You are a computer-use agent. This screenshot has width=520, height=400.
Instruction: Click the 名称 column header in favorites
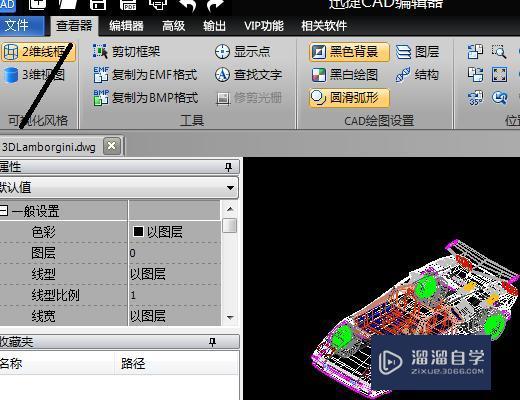(57, 363)
